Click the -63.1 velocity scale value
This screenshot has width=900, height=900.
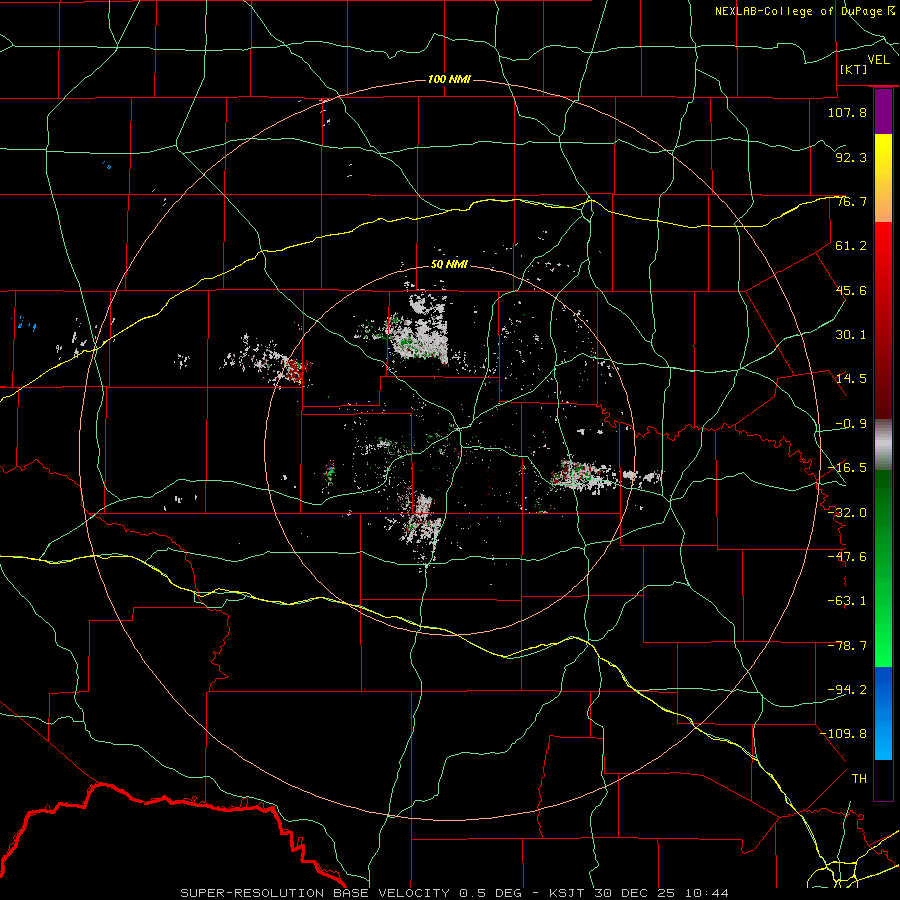pos(847,601)
